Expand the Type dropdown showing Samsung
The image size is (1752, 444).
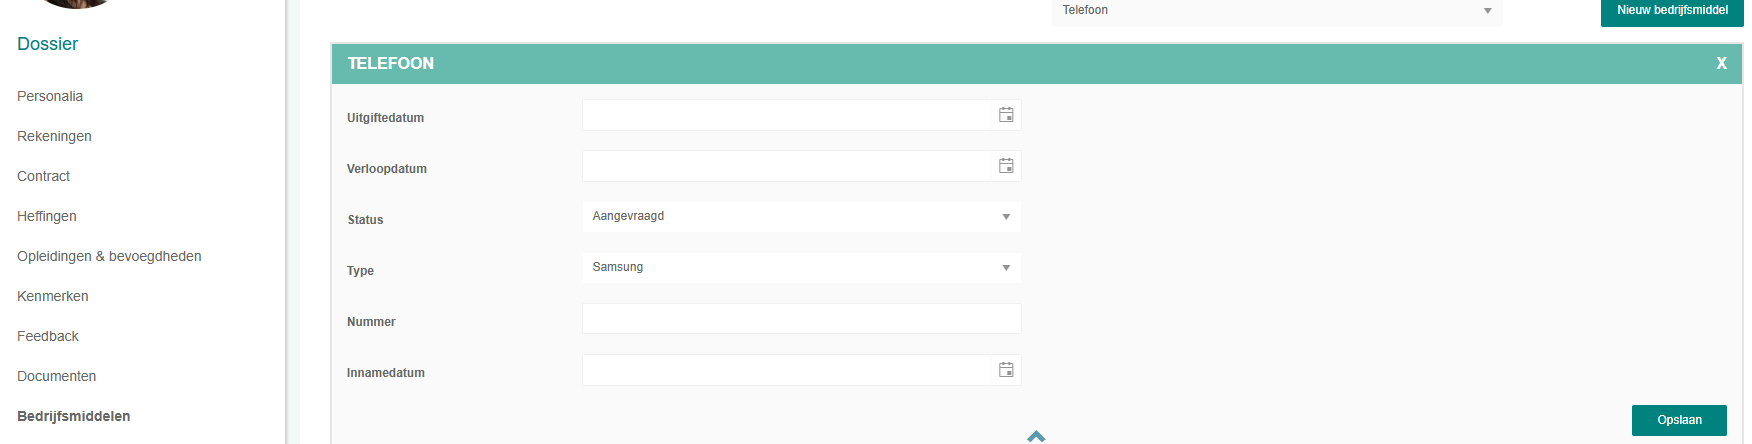point(801,268)
